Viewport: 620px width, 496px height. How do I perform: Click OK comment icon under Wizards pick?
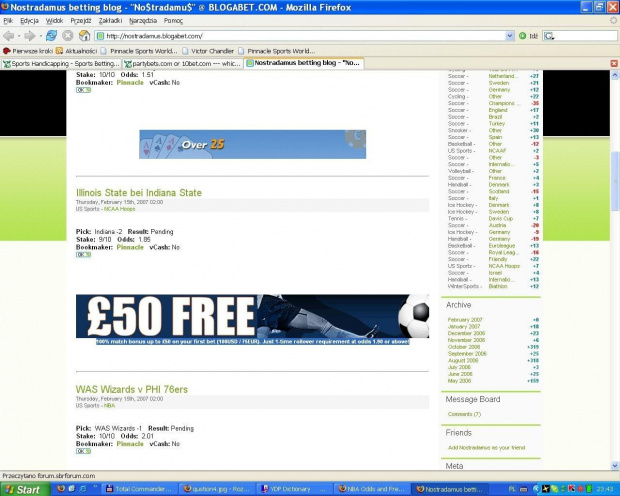coord(83,451)
